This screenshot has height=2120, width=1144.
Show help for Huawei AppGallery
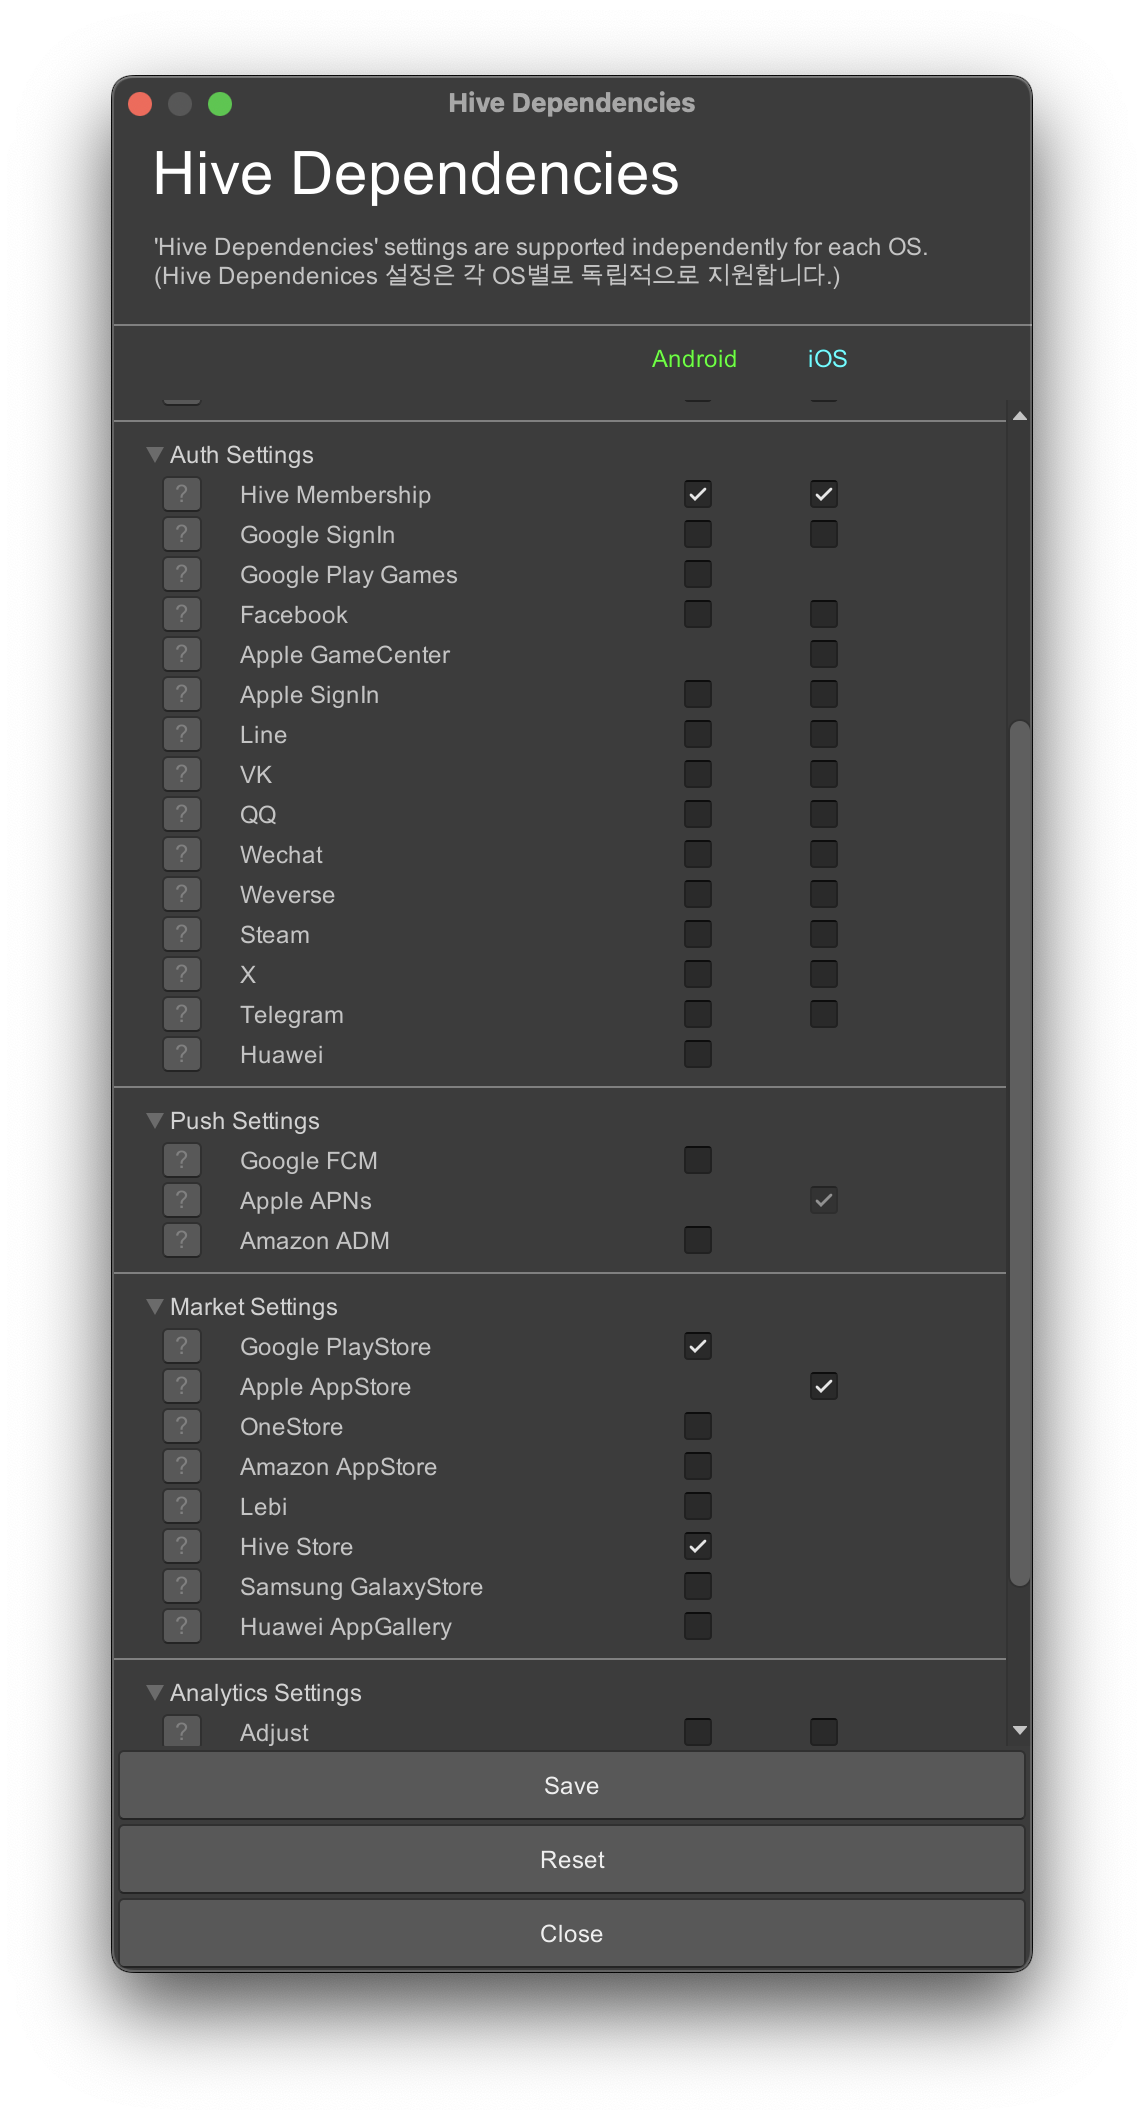(182, 1626)
